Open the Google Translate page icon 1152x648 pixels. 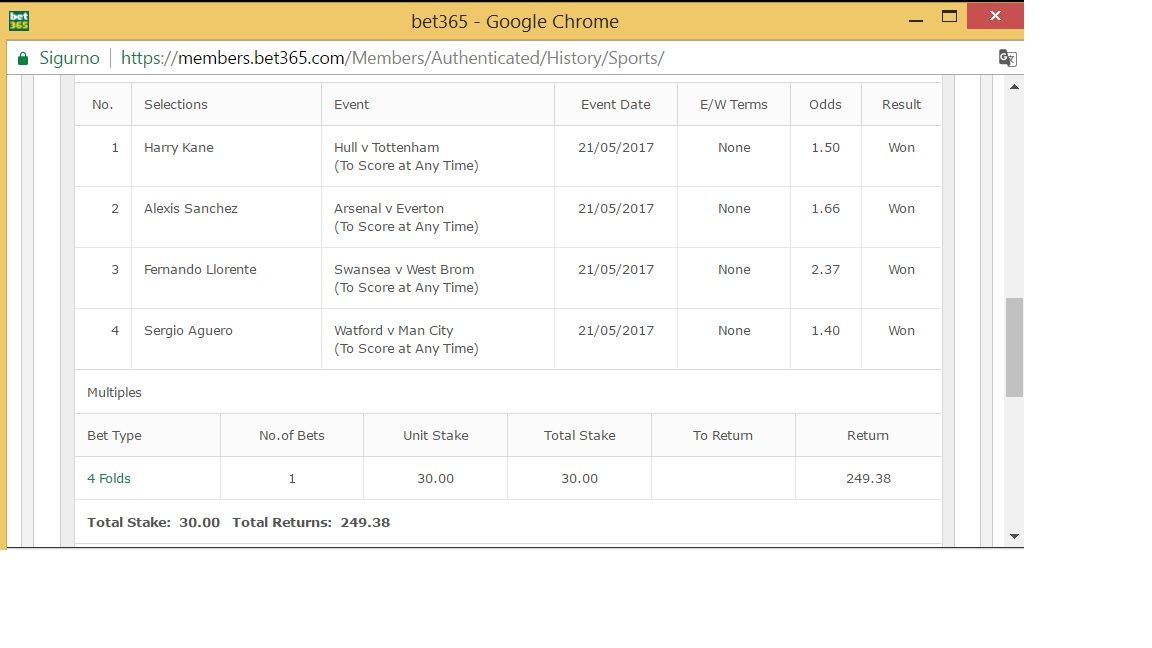tap(1007, 58)
